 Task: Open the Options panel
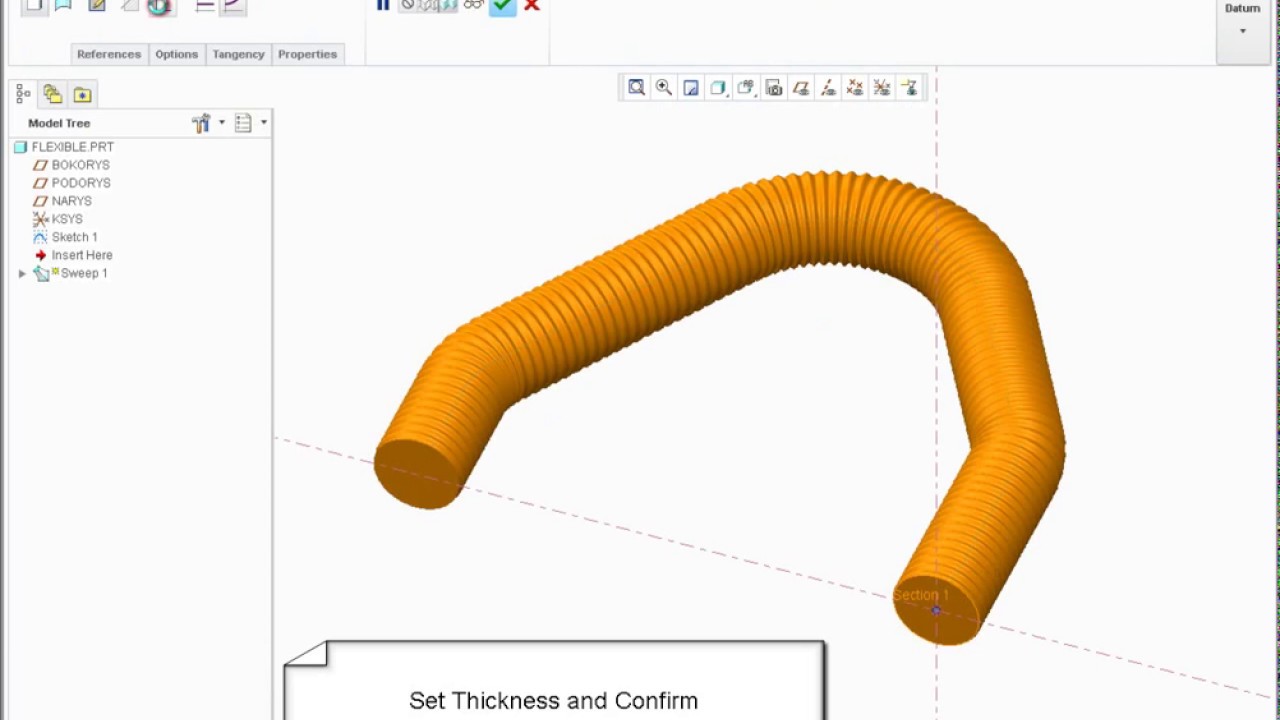coord(176,54)
